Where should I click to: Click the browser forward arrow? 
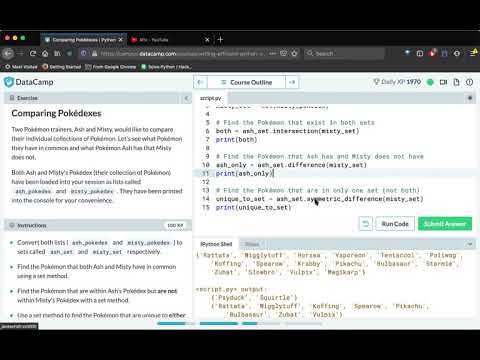[21, 53]
